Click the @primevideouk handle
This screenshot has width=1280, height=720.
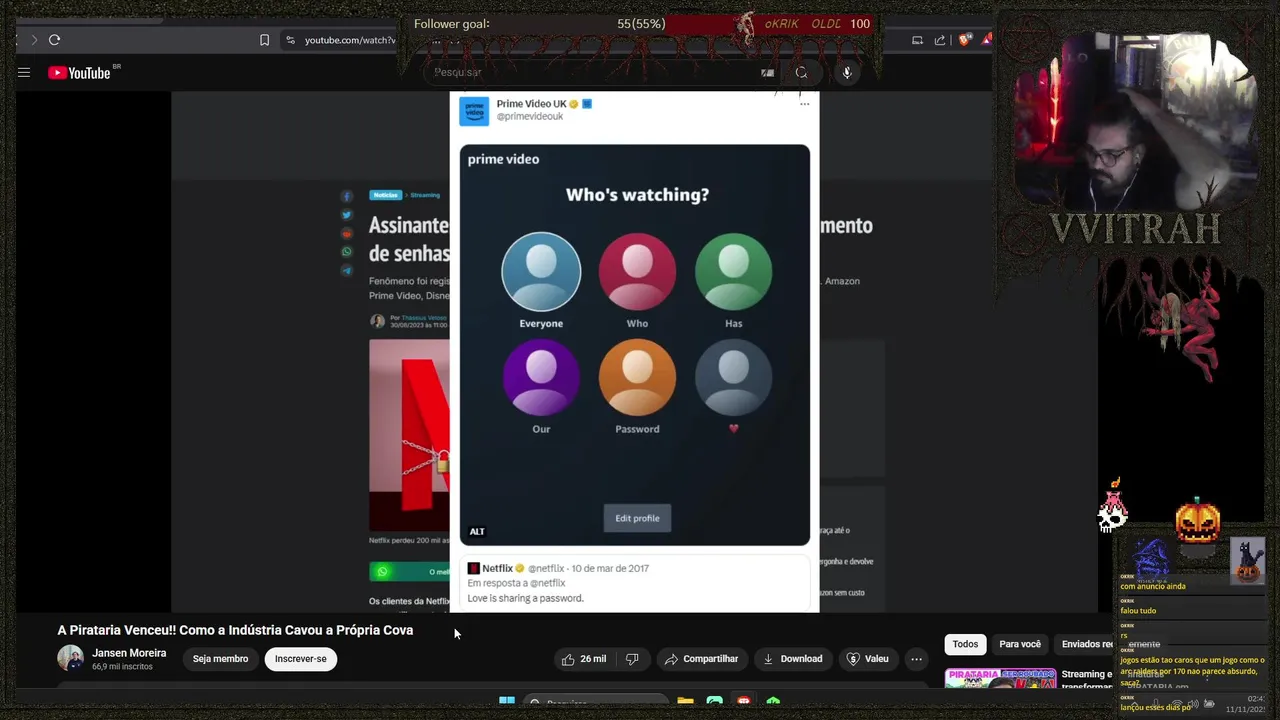click(530, 117)
